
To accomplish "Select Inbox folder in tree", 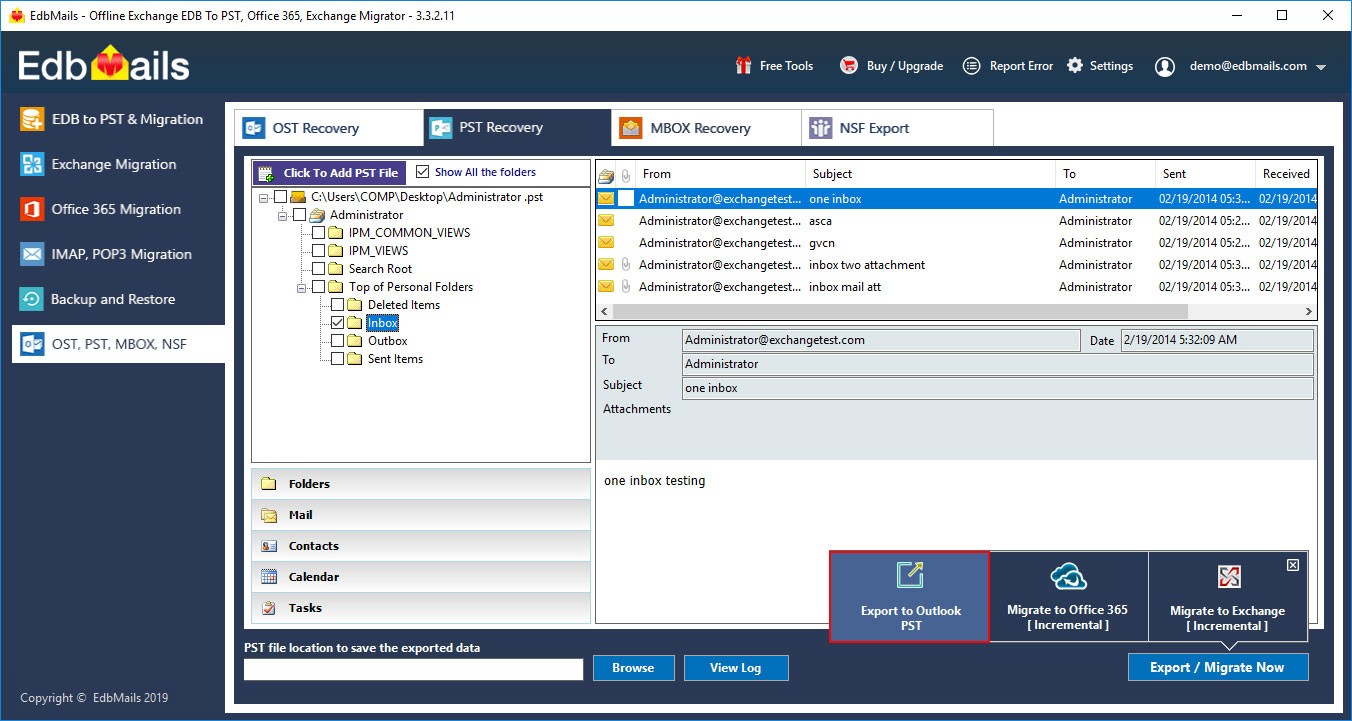I will click(382, 323).
